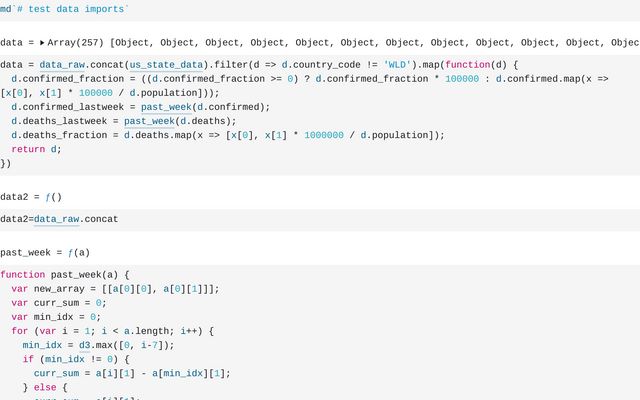Click past_week link on deaths_lastweek line
The width and height of the screenshot is (640, 400).
(x=150, y=121)
